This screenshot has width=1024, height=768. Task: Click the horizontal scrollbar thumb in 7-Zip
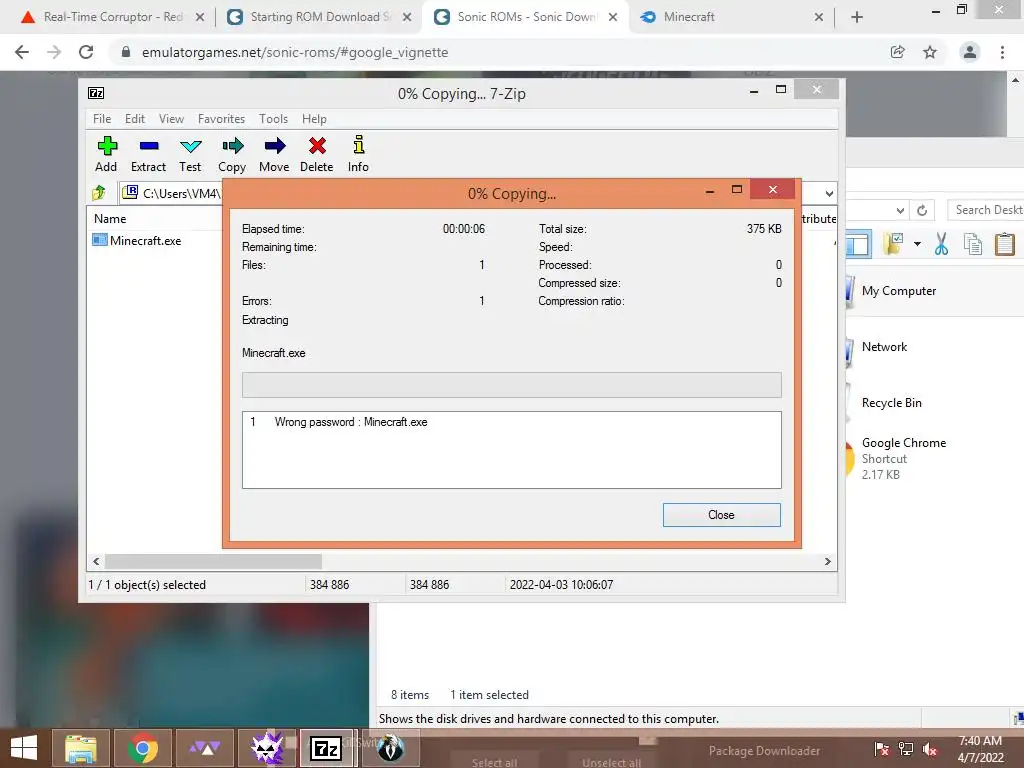click(214, 561)
